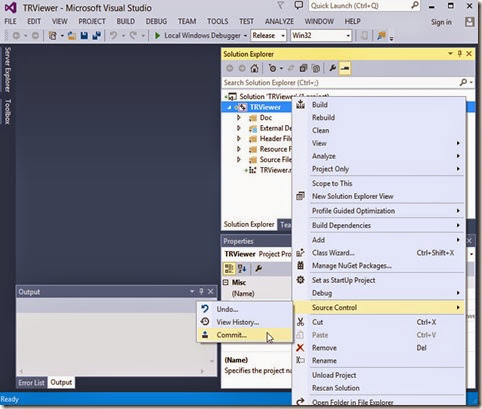
Task: Click Unload Project in the context menu
Action: (x=379, y=375)
